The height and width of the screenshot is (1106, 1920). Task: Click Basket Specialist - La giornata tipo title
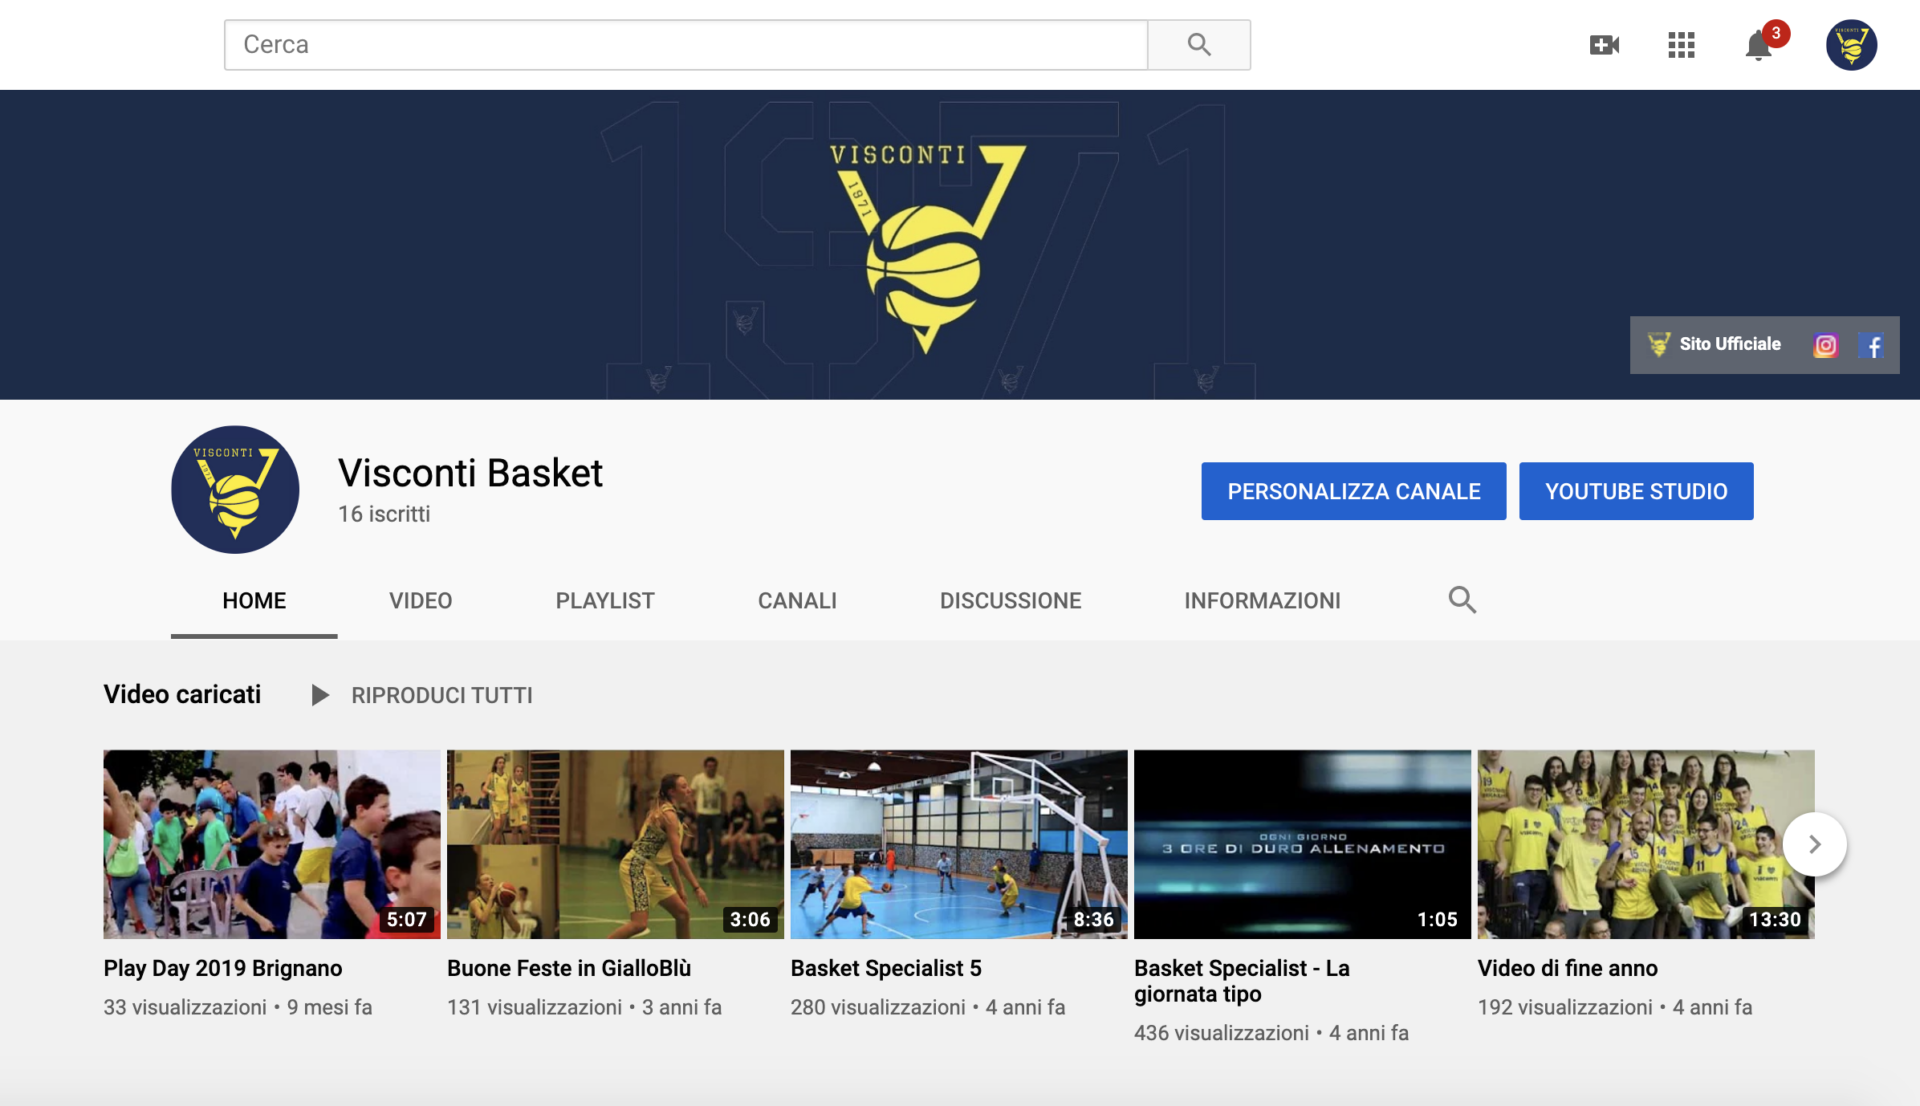[1242, 981]
